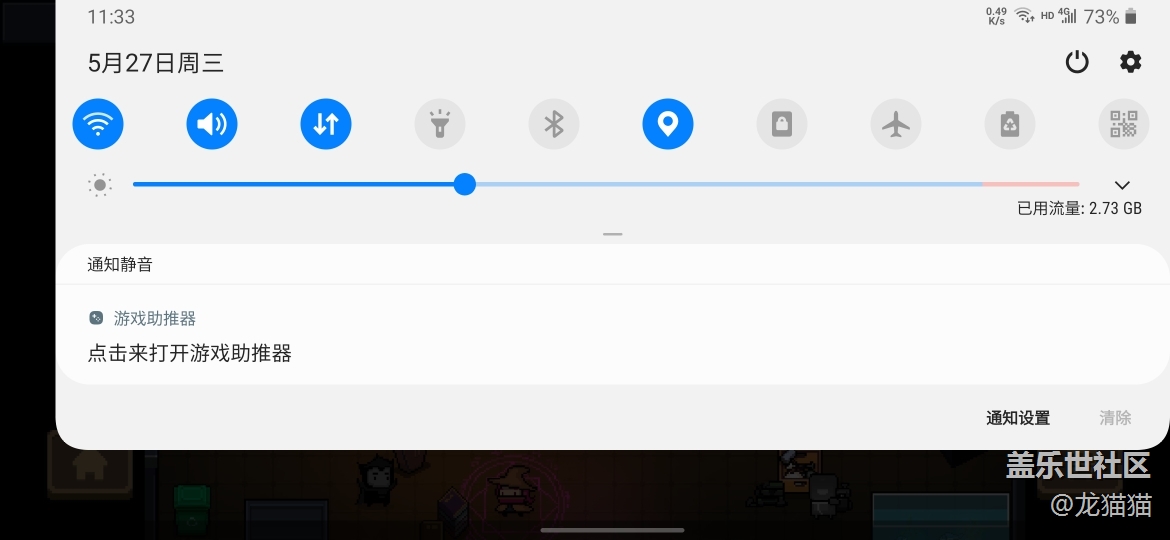Tap 清除 to clear notifications
The width and height of the screenshot is (1170, 540).
1115,418
